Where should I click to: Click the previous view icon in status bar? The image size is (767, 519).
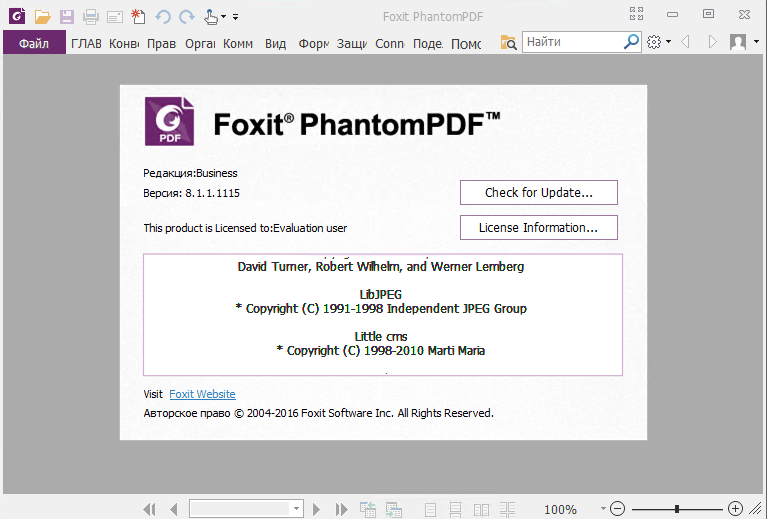pyautogui.click(x=367, y=509)
